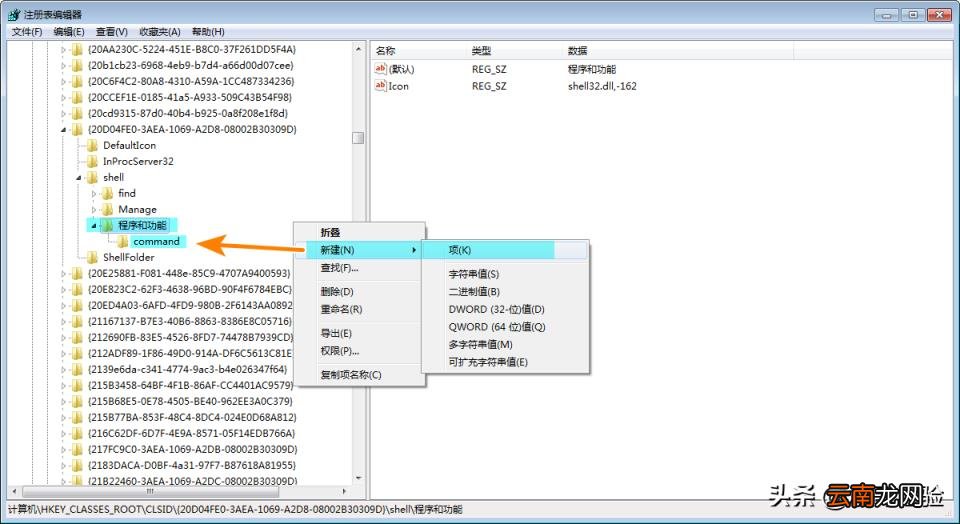Click the folder icon next to Manage key
The image size is (960, 524).
108,209
